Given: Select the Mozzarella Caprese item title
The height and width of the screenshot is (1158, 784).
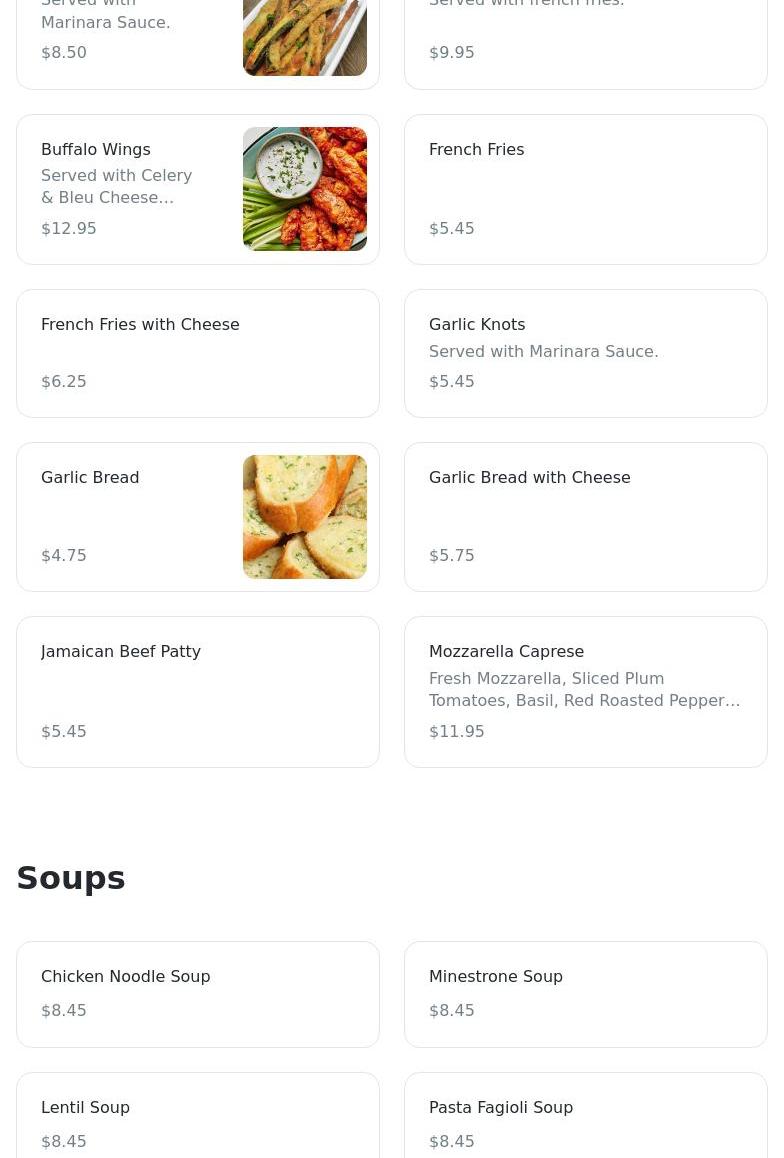Looking at the screenshot, I should click(506, 651).
